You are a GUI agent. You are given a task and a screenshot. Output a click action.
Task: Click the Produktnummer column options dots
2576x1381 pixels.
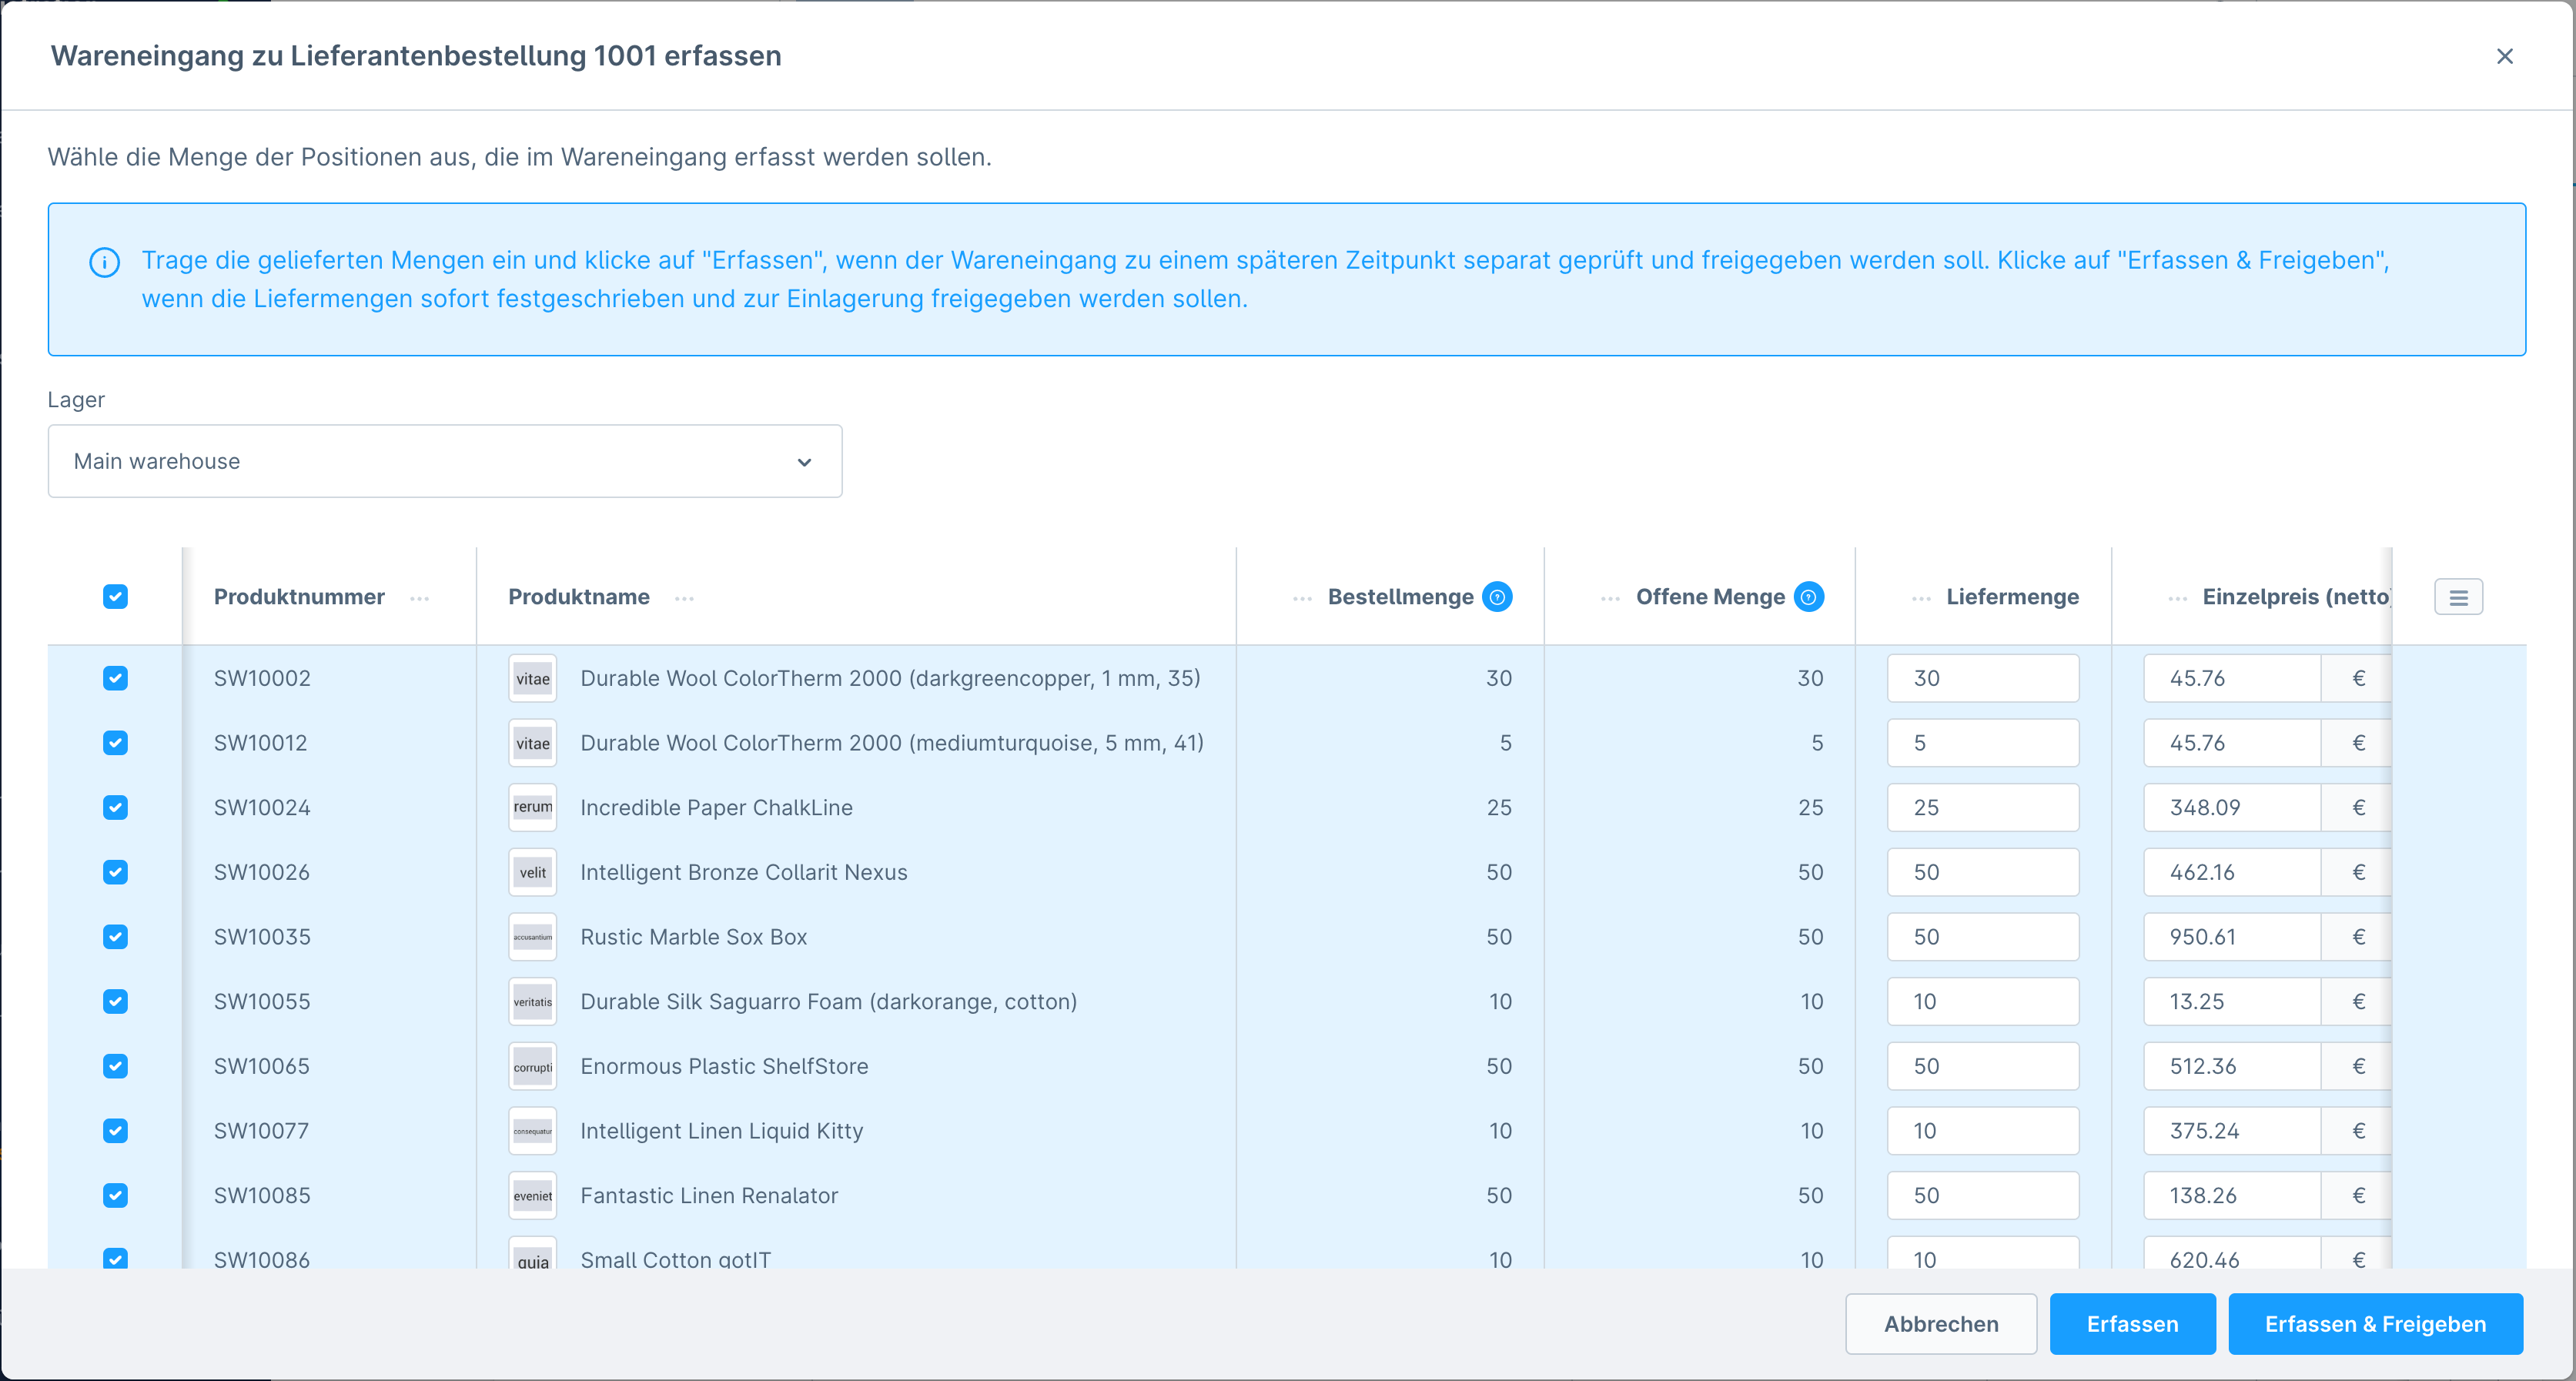pyautogui.click(x=420, y=598)
